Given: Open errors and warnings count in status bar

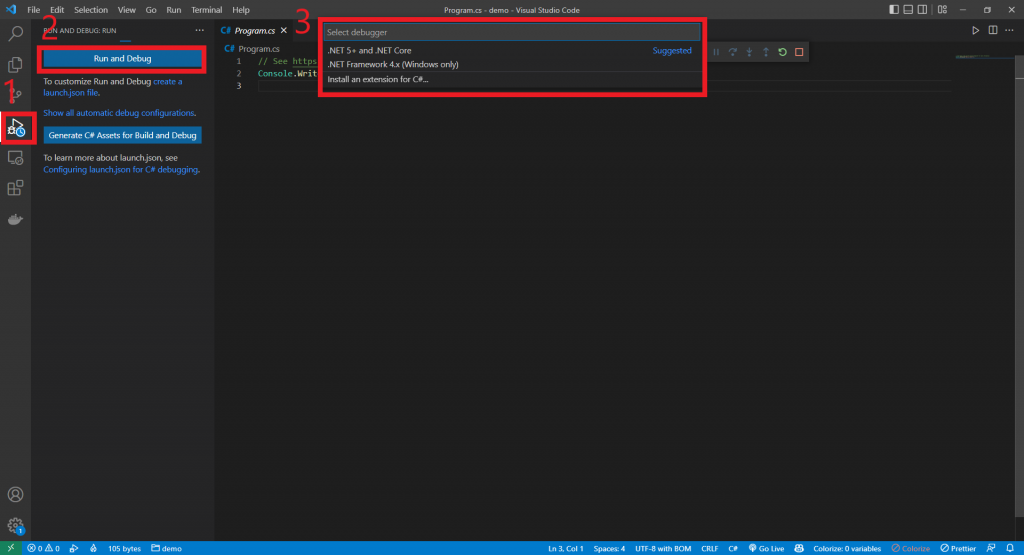Looking at the screenshot, I should 43,548.
